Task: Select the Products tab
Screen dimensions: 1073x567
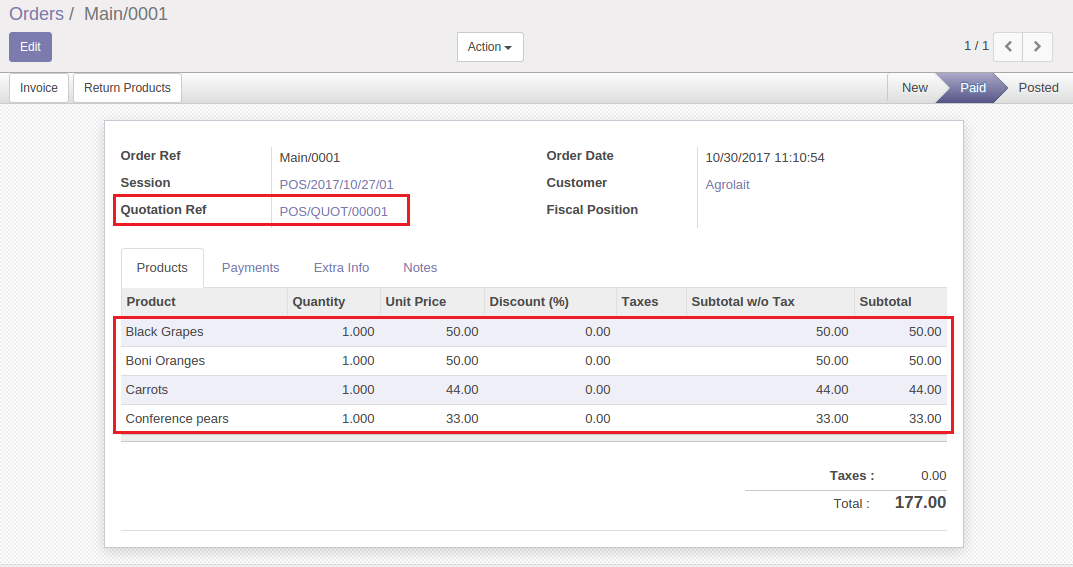Action: tap(162, 268)
